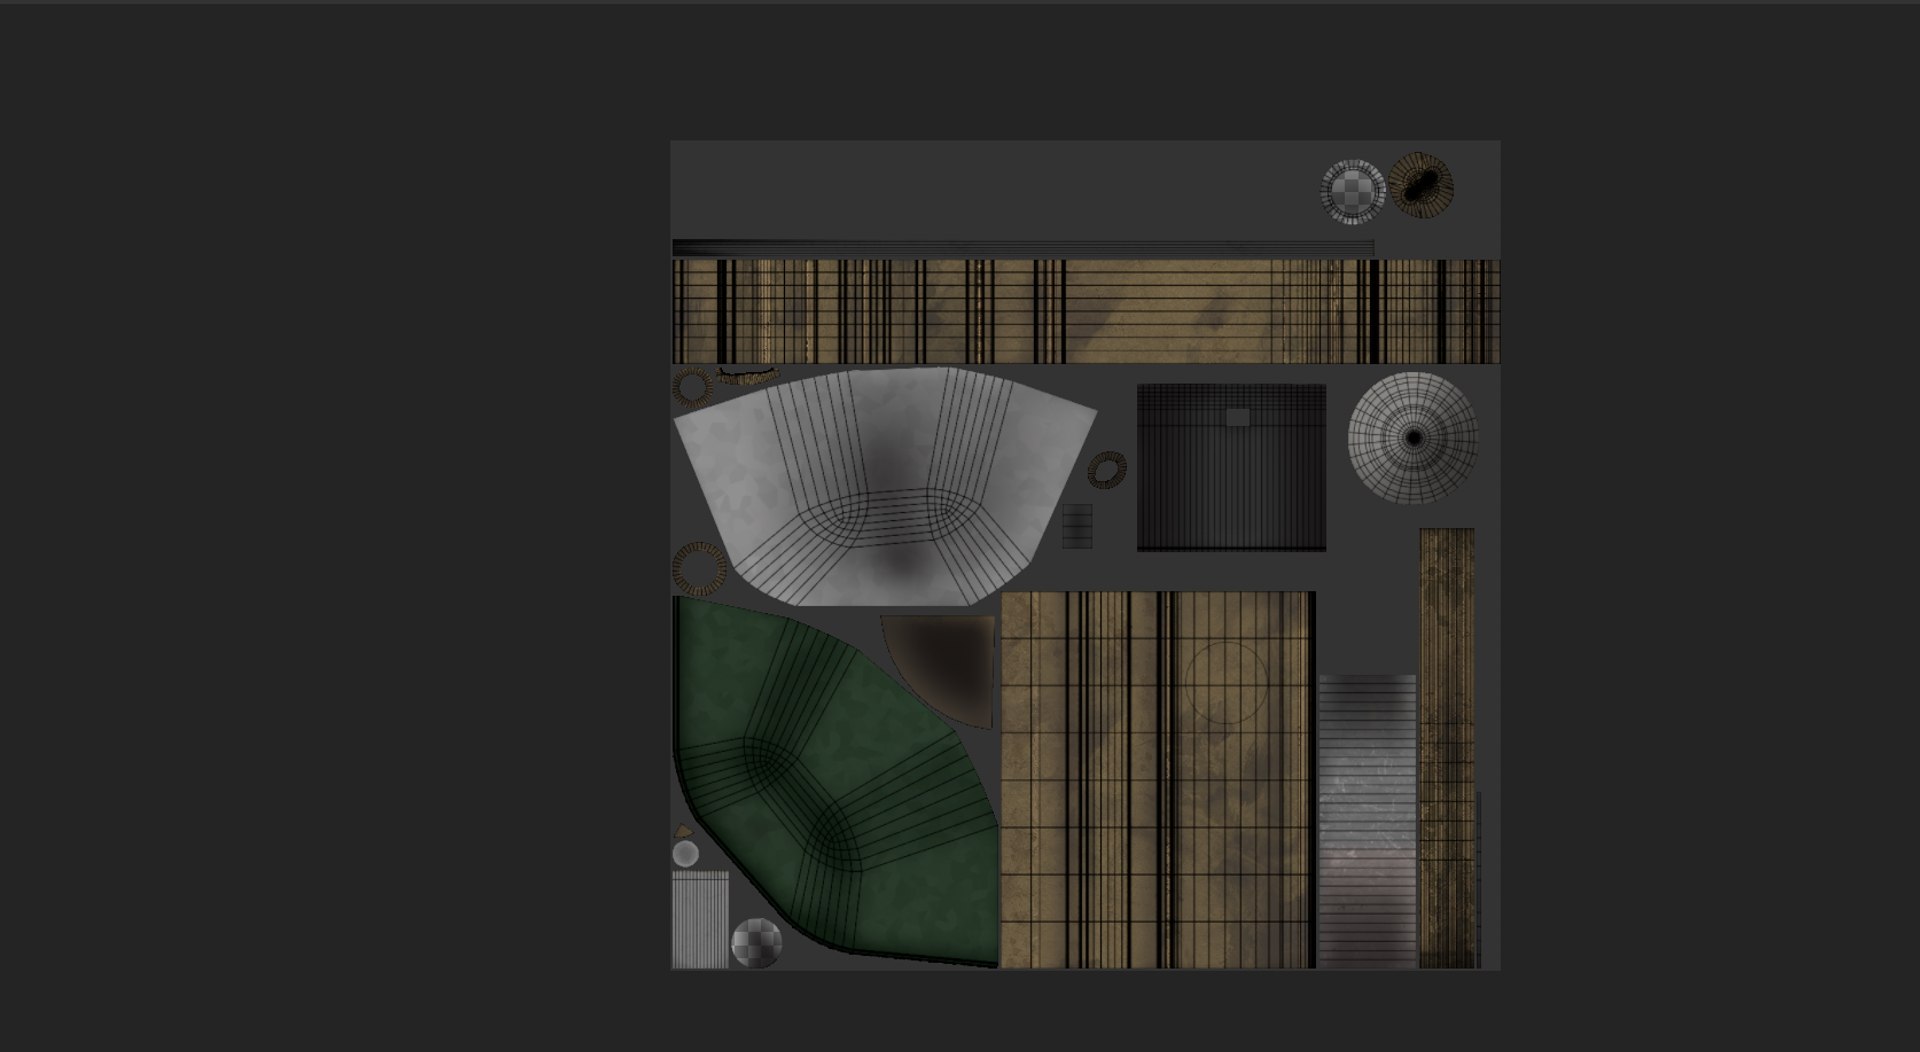Select the large wood panel with circle outline
This screenshot has width=1920, height=1052.
pos(1158,779)
